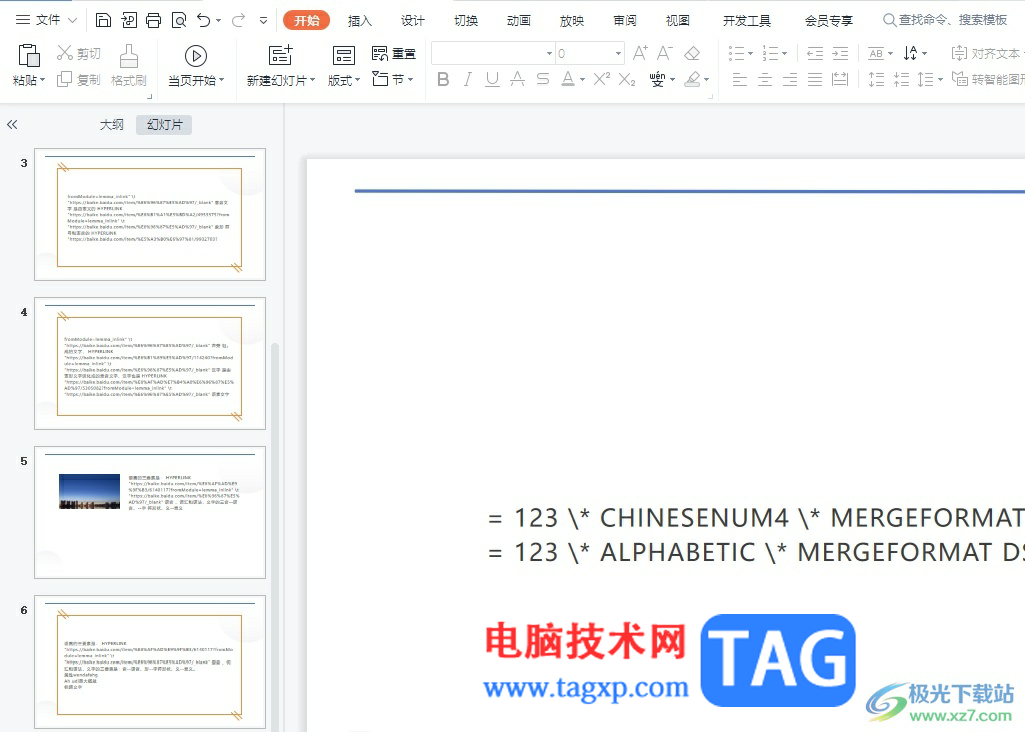Switch to the 大纲 outline tab

[111, 124]
